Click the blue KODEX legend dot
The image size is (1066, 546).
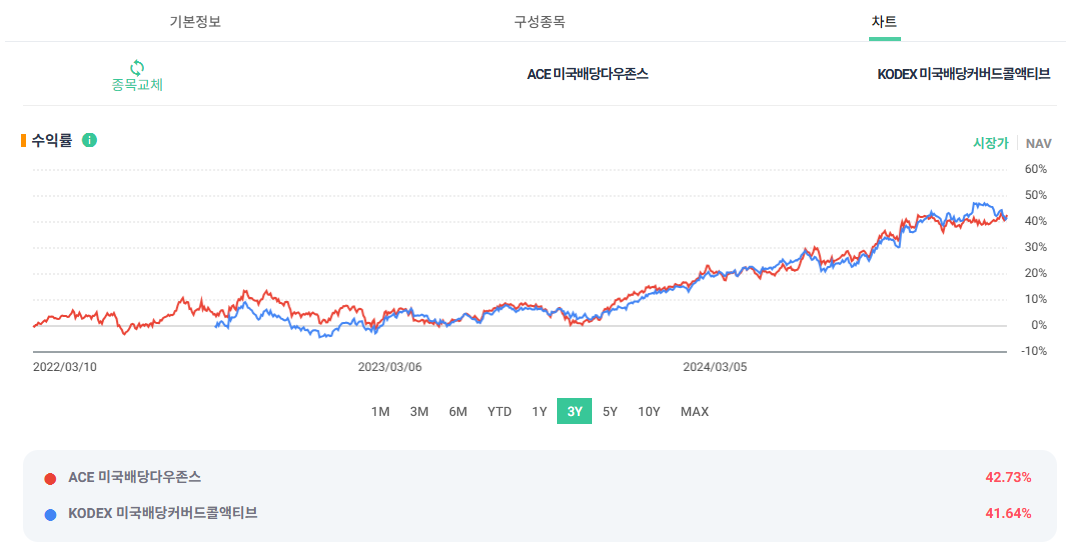coord(50,515)
